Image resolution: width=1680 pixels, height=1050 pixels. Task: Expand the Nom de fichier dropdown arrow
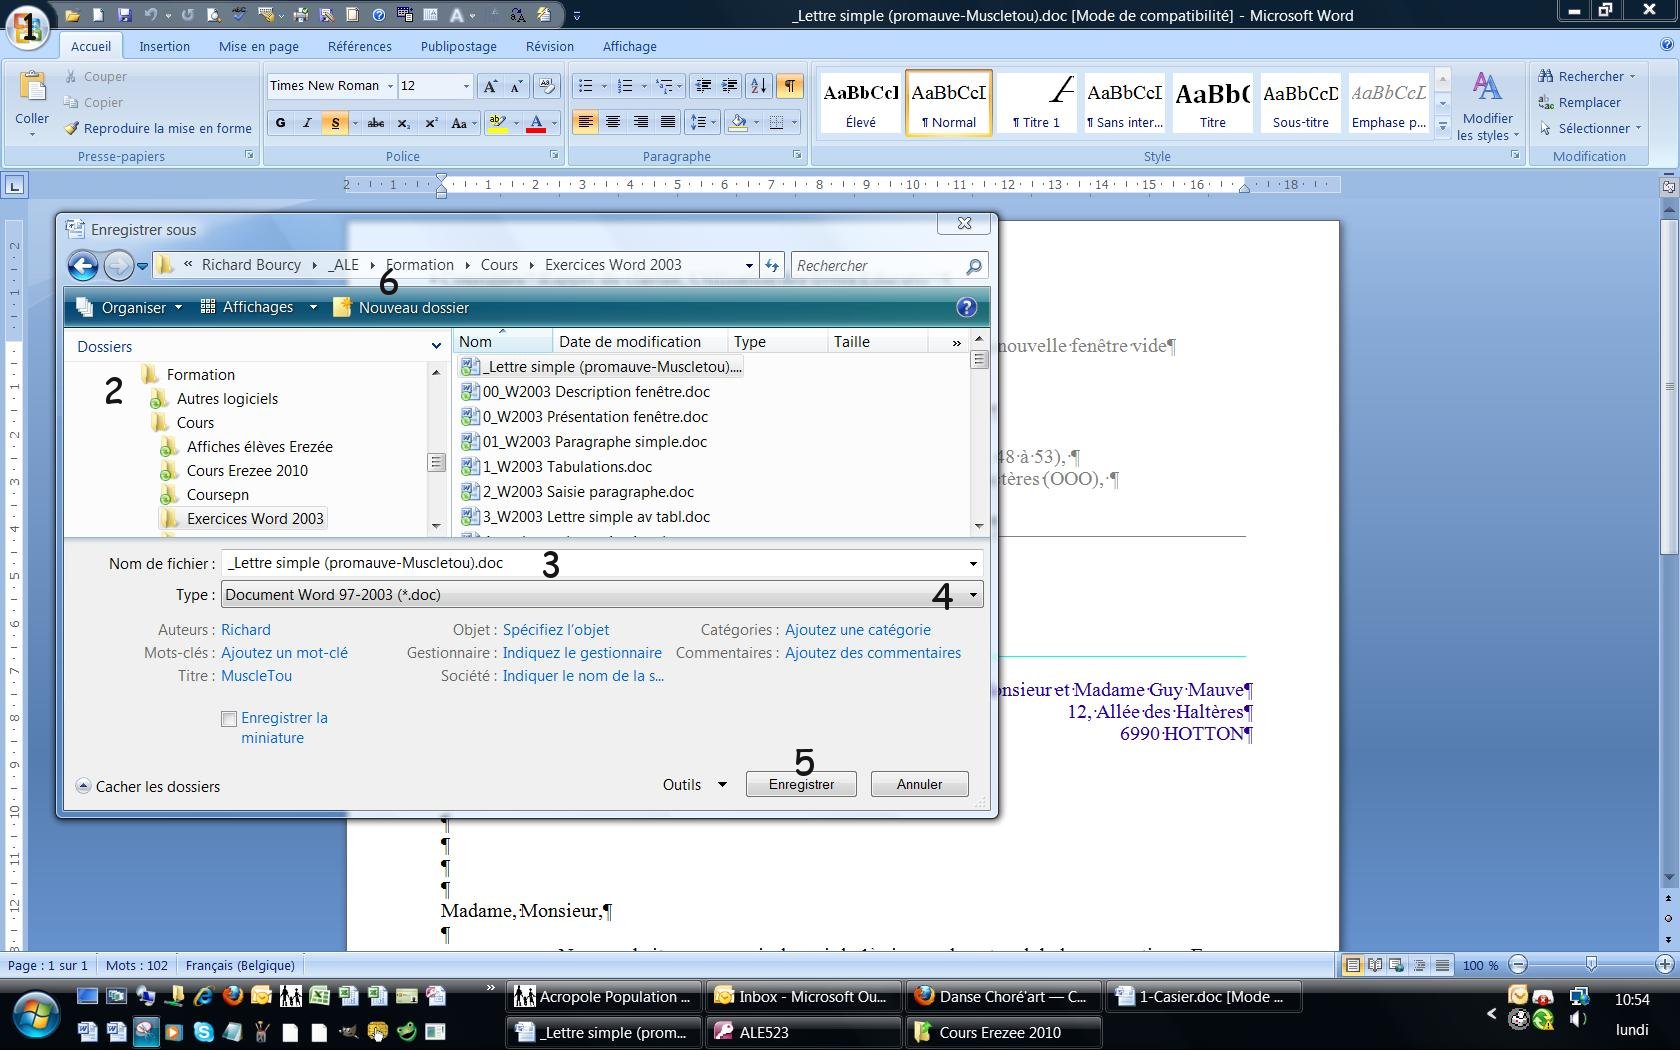972,564
